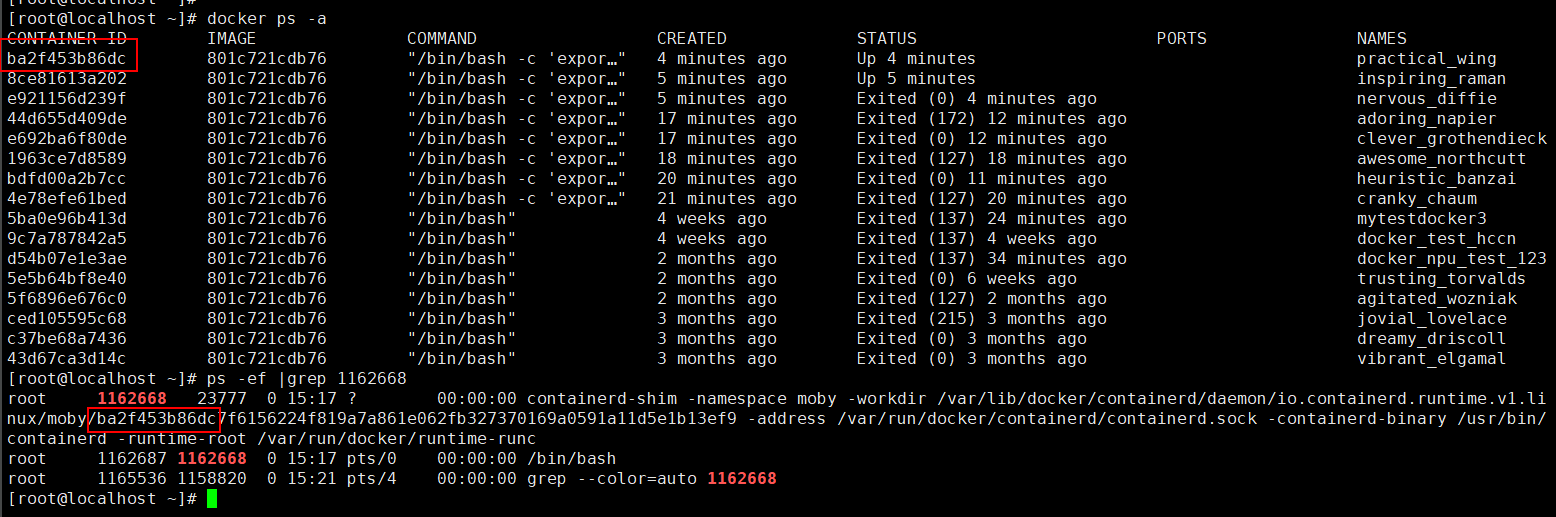Image resolution: width=1556 pixels, height=517 pixels.
Task: Click the container name vibrant_elgamal
Action: point(1432,359)
